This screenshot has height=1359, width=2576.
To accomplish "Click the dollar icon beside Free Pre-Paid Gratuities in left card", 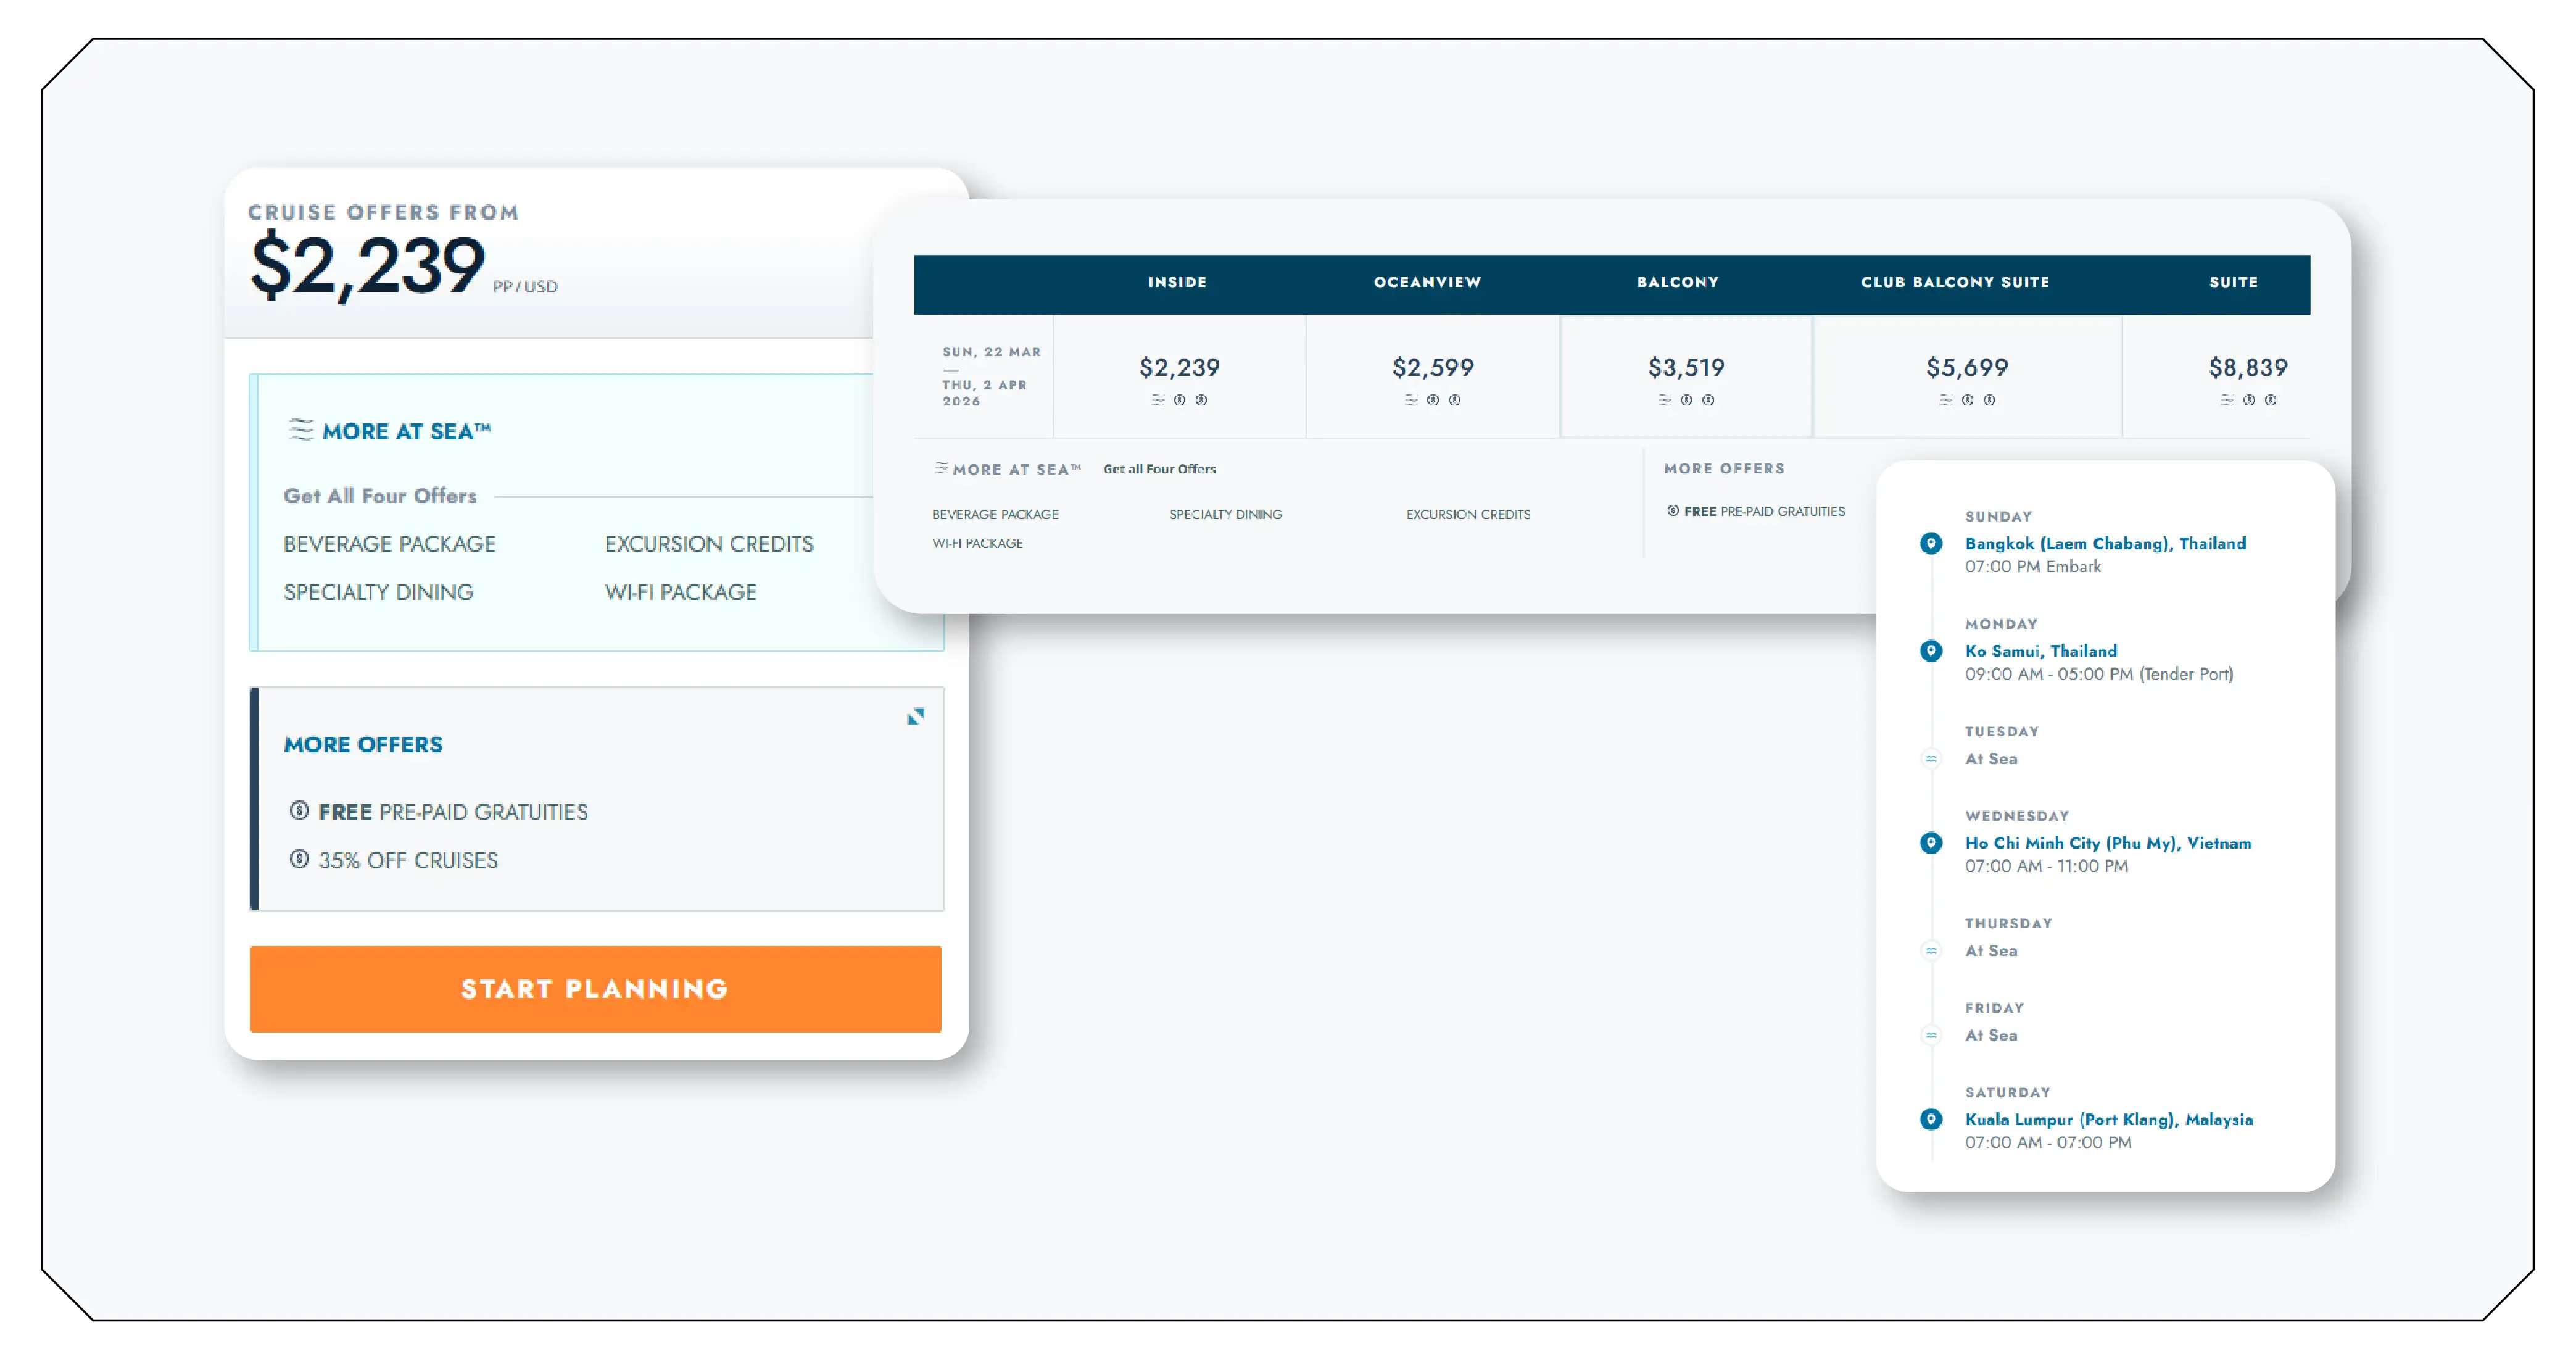I will (x=299, y=811).
